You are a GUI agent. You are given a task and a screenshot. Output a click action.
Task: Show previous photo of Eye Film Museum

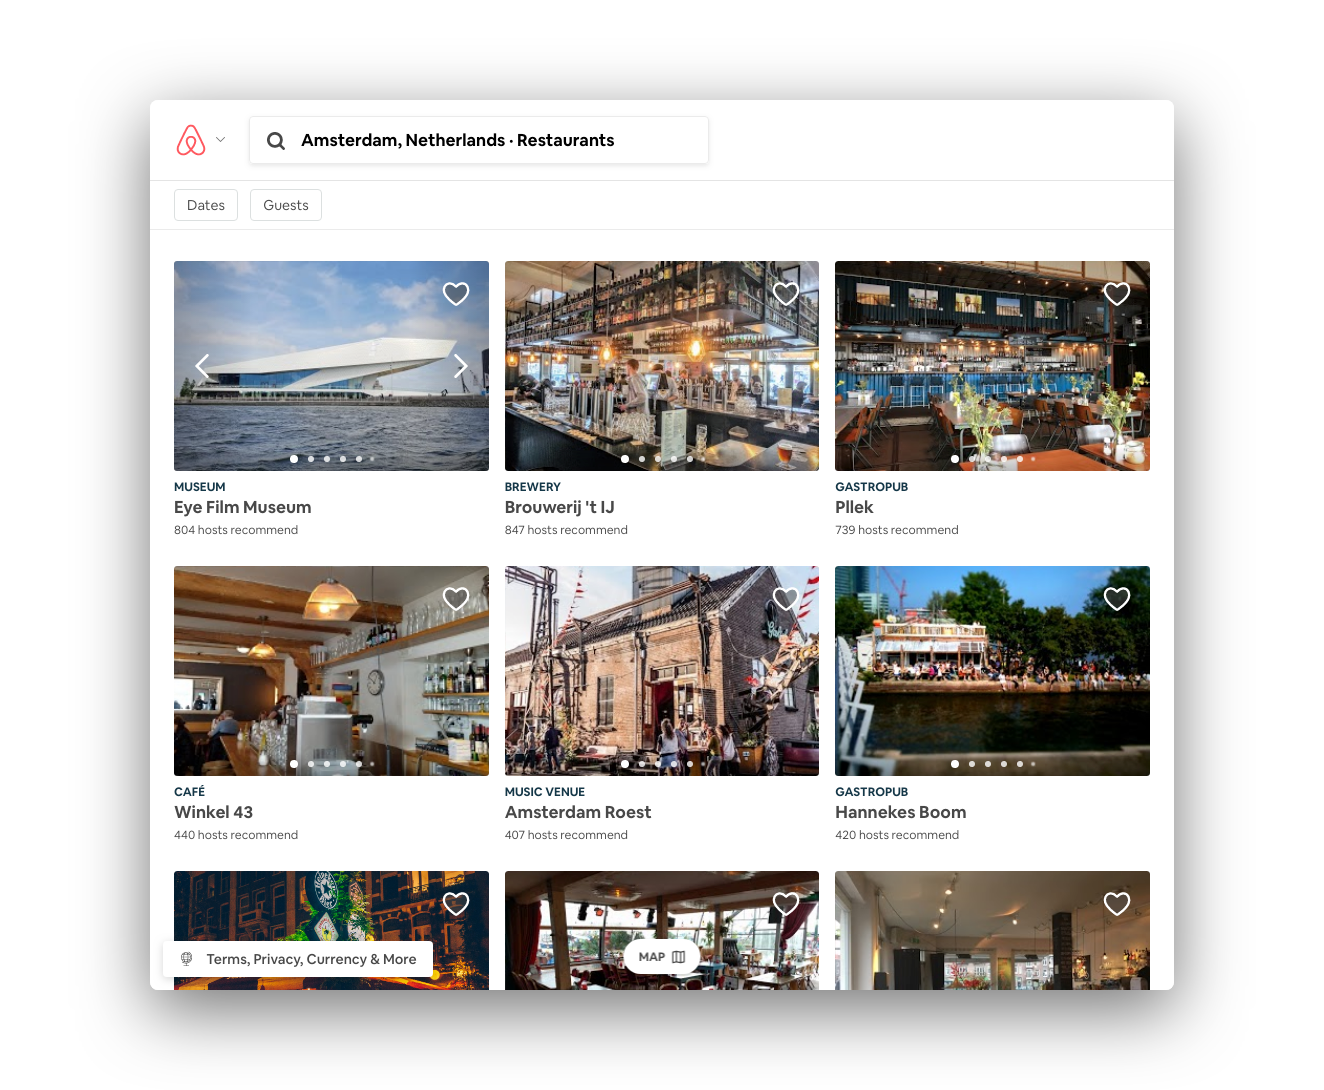202,366
